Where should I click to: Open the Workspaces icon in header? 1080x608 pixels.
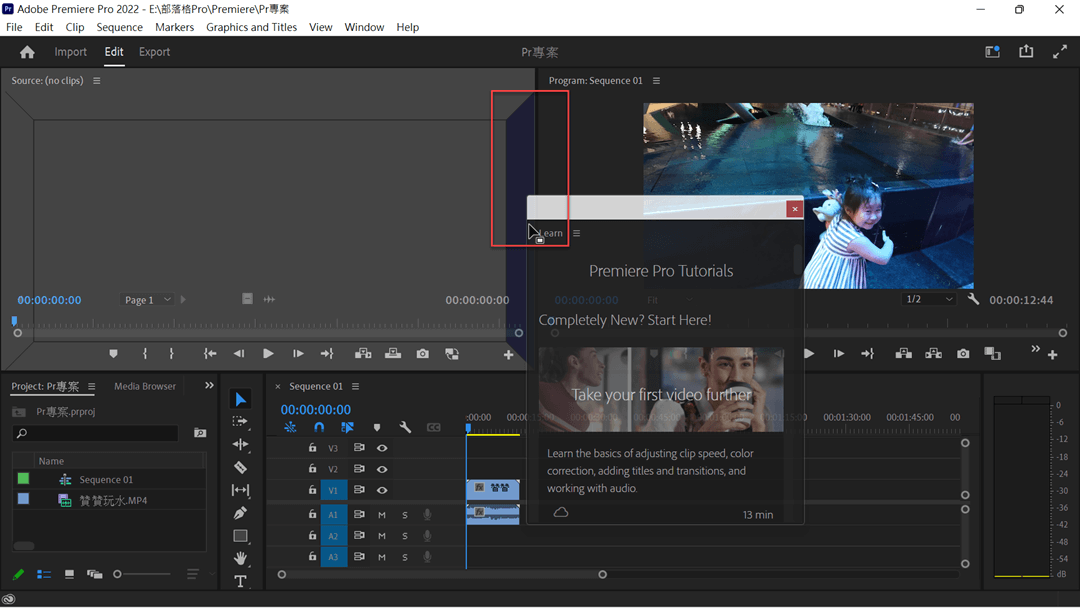(993, 52)
